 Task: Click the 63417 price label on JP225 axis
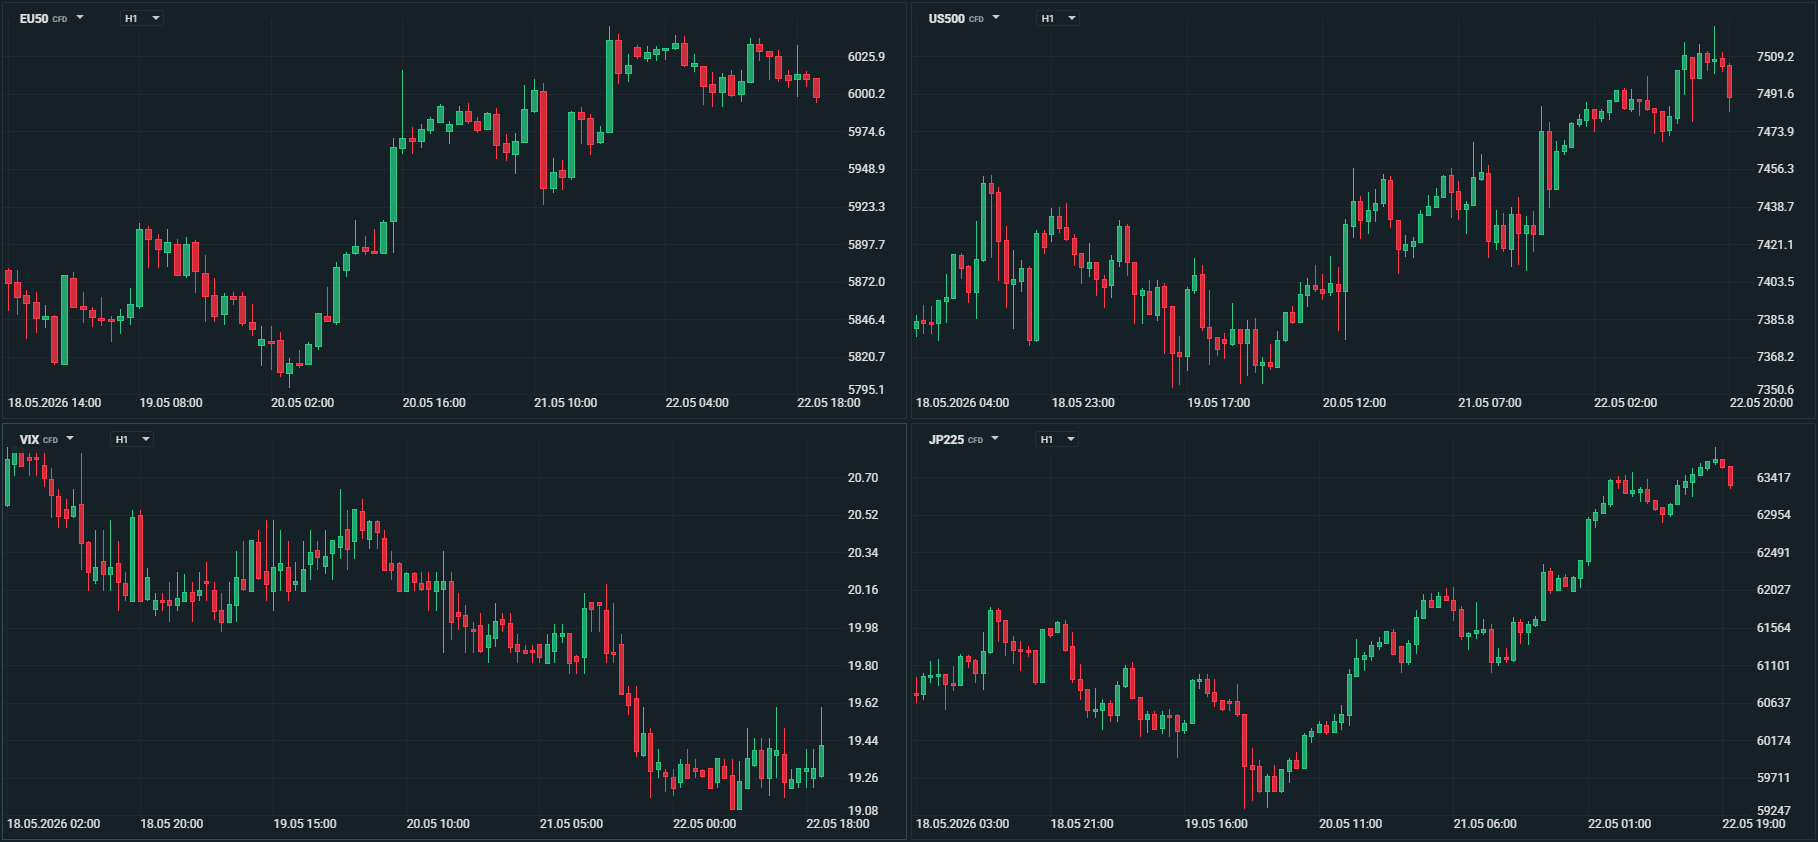(1774, 478)
